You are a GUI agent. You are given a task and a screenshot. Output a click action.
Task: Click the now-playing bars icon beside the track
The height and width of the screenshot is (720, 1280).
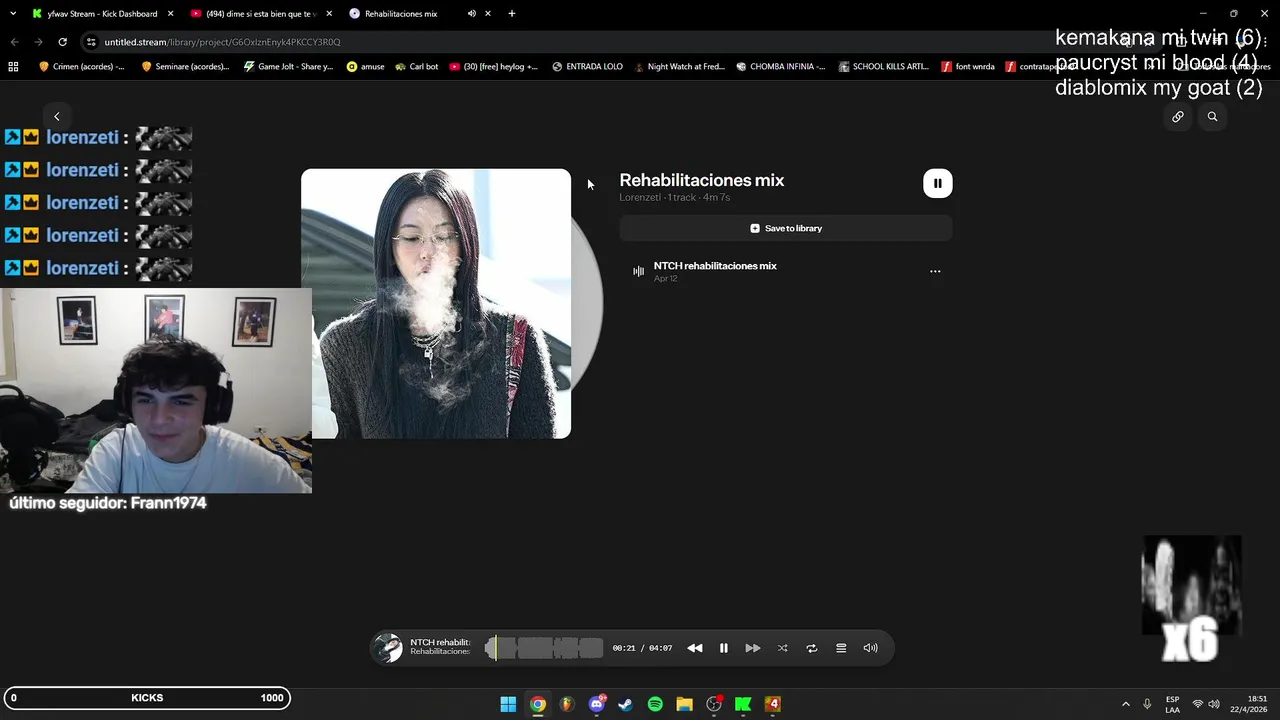pyautogui.click(x=638, y=271)
